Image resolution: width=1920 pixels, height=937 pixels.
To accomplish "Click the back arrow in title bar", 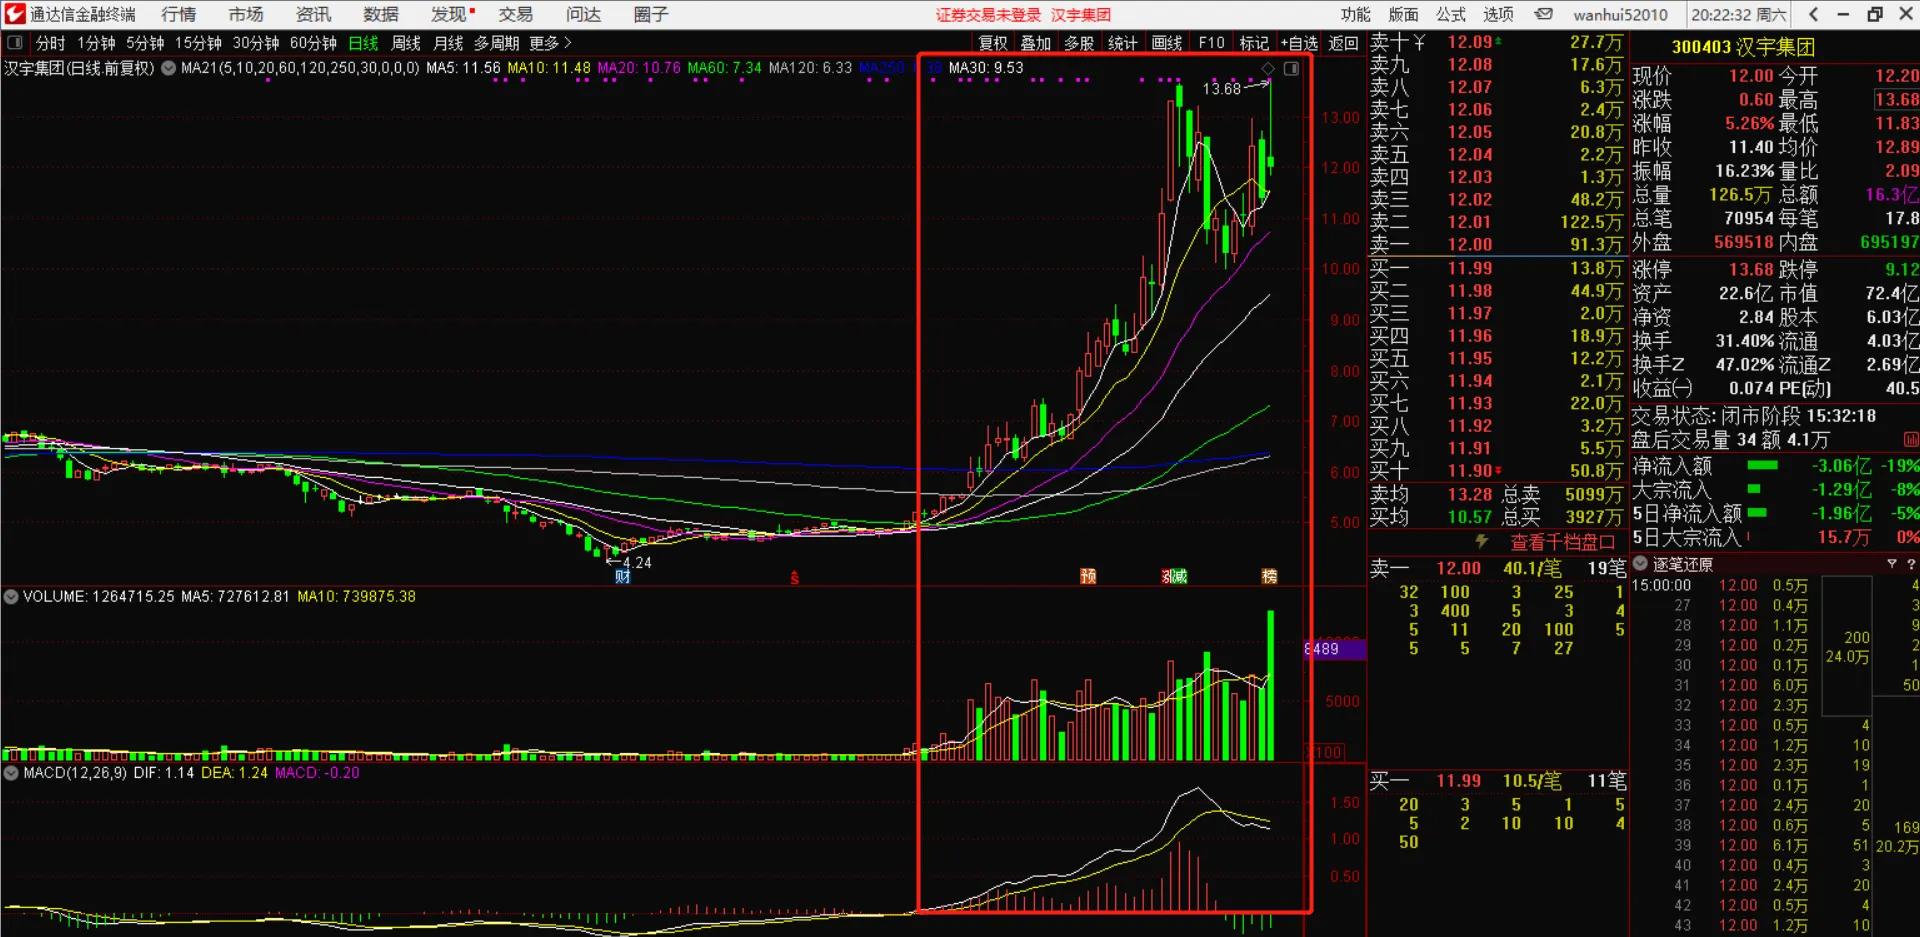I will pyautogui.click(x=1813, y=14).
